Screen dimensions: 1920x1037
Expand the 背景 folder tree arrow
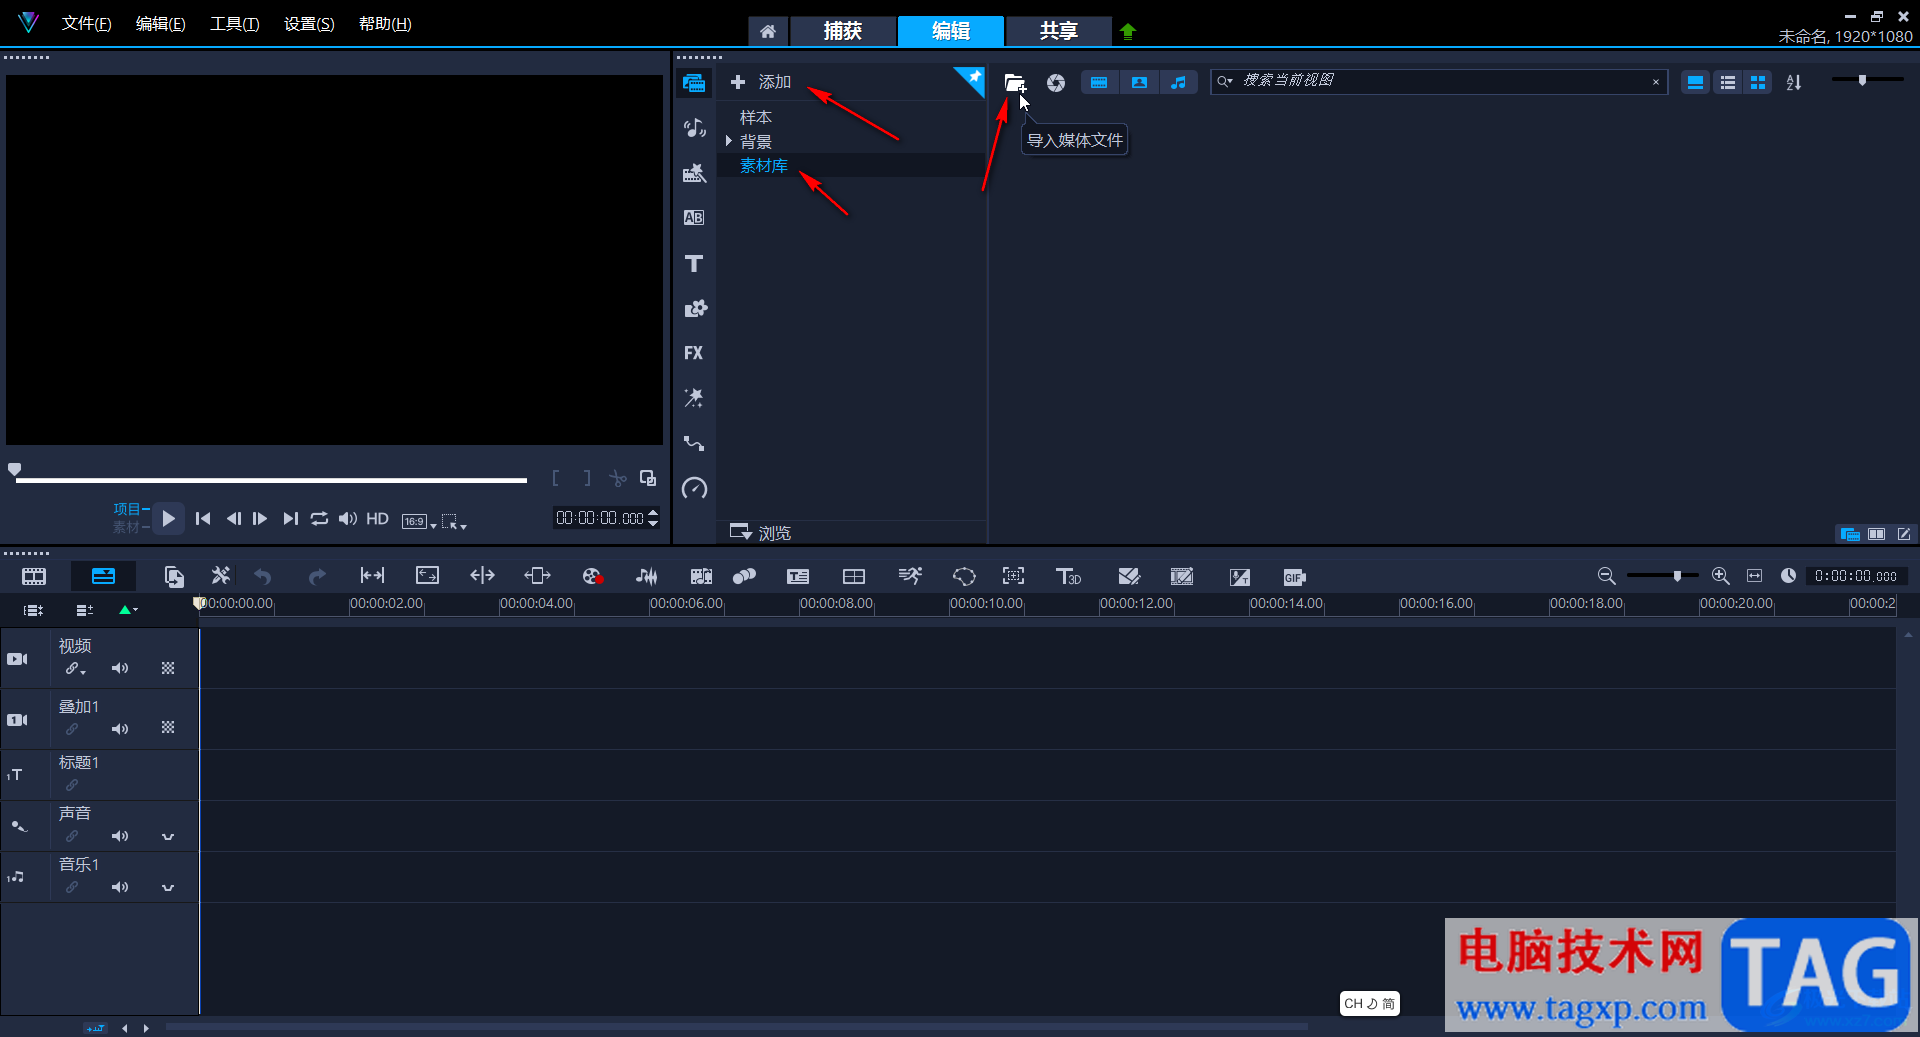coord(729,141)
